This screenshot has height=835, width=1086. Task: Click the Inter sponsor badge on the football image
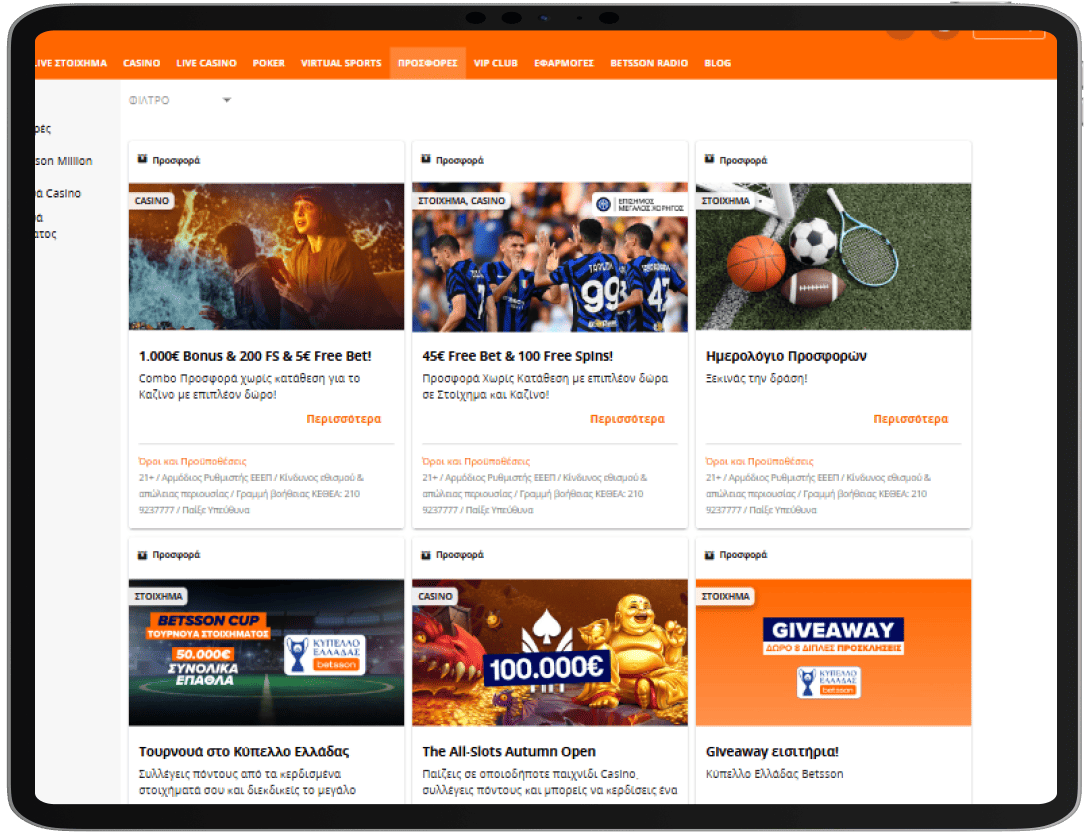point(640,204)
